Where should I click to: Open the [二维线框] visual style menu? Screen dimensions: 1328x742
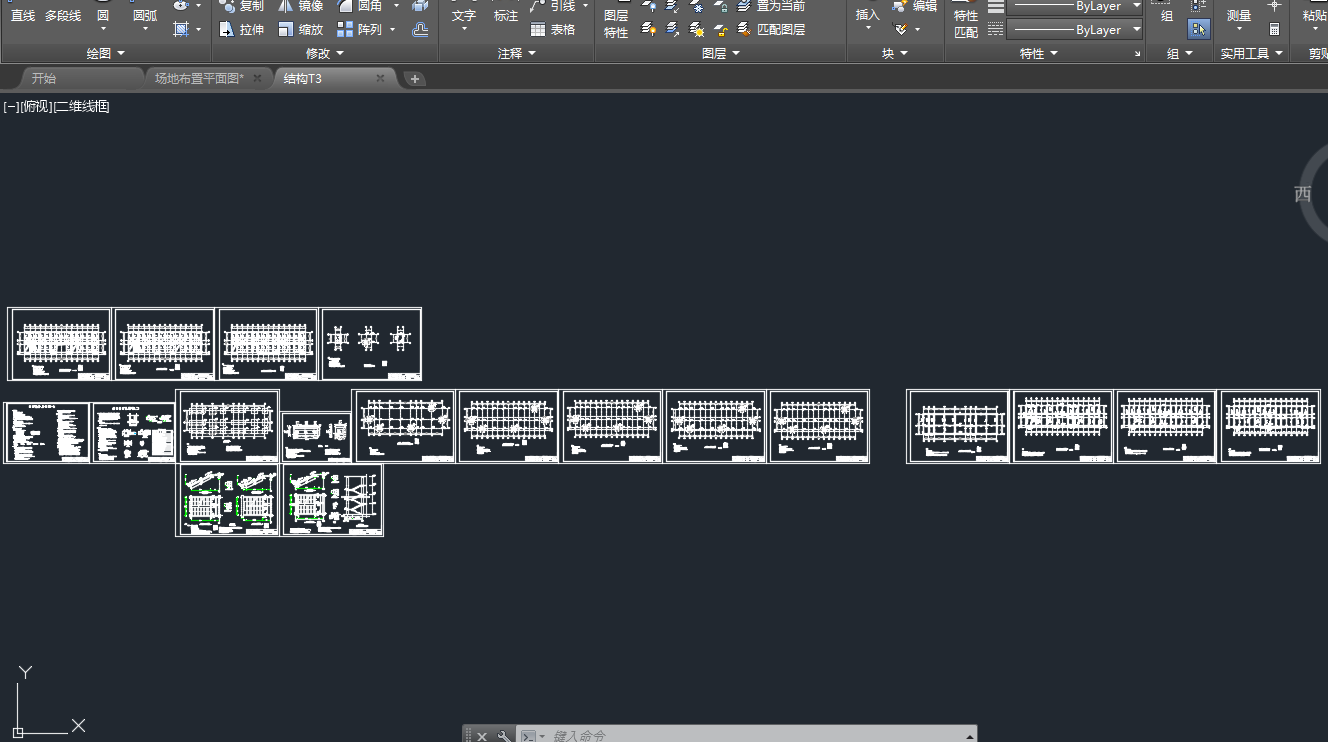point(81,106)
